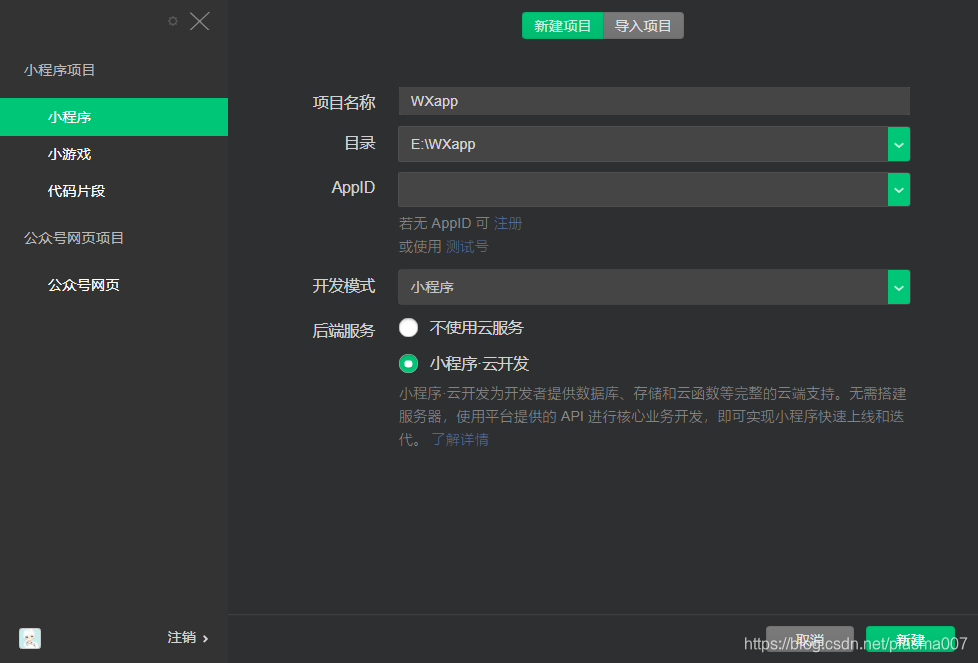978x663 pixels.
Task: Open the 目录 directory dropdown
Action: 898,143
